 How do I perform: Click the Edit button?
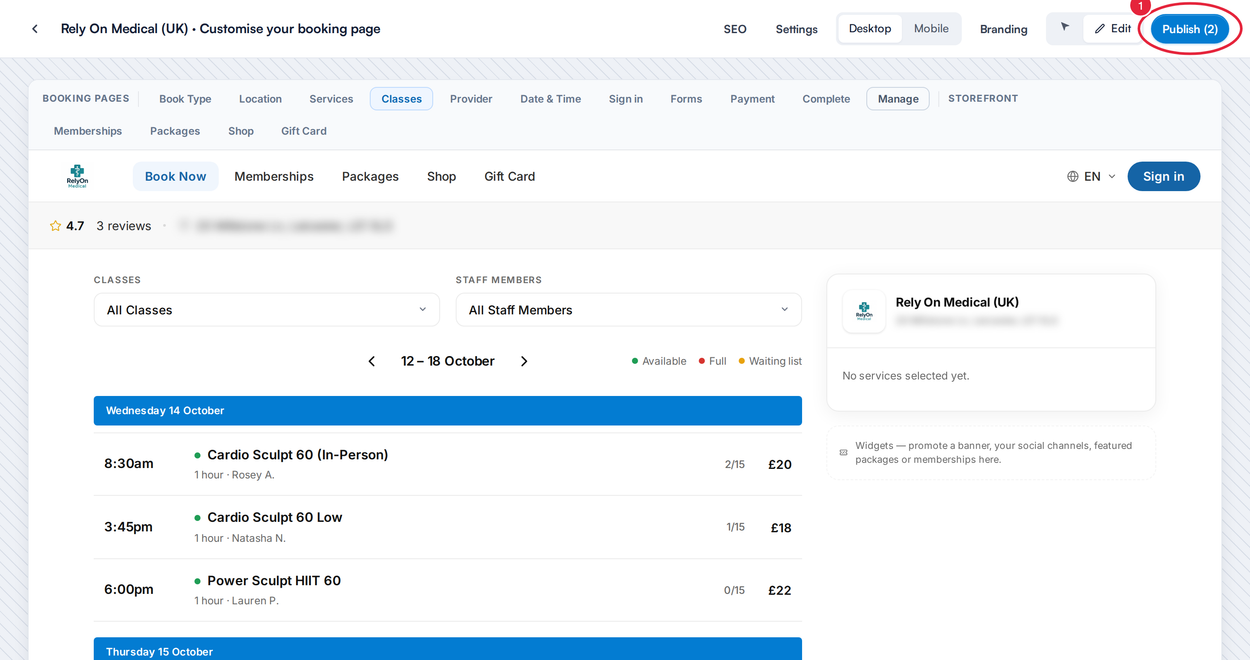tap(1113, 29)
